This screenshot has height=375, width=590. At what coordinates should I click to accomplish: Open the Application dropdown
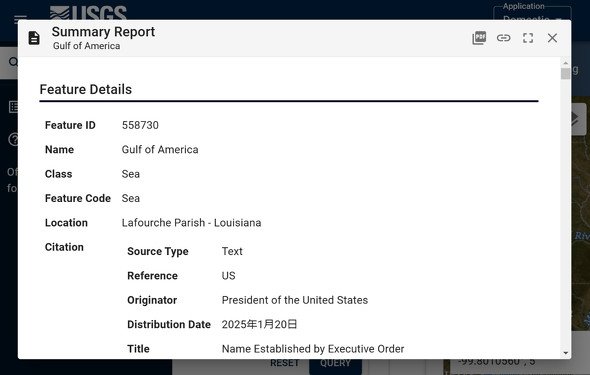(532, 14)
